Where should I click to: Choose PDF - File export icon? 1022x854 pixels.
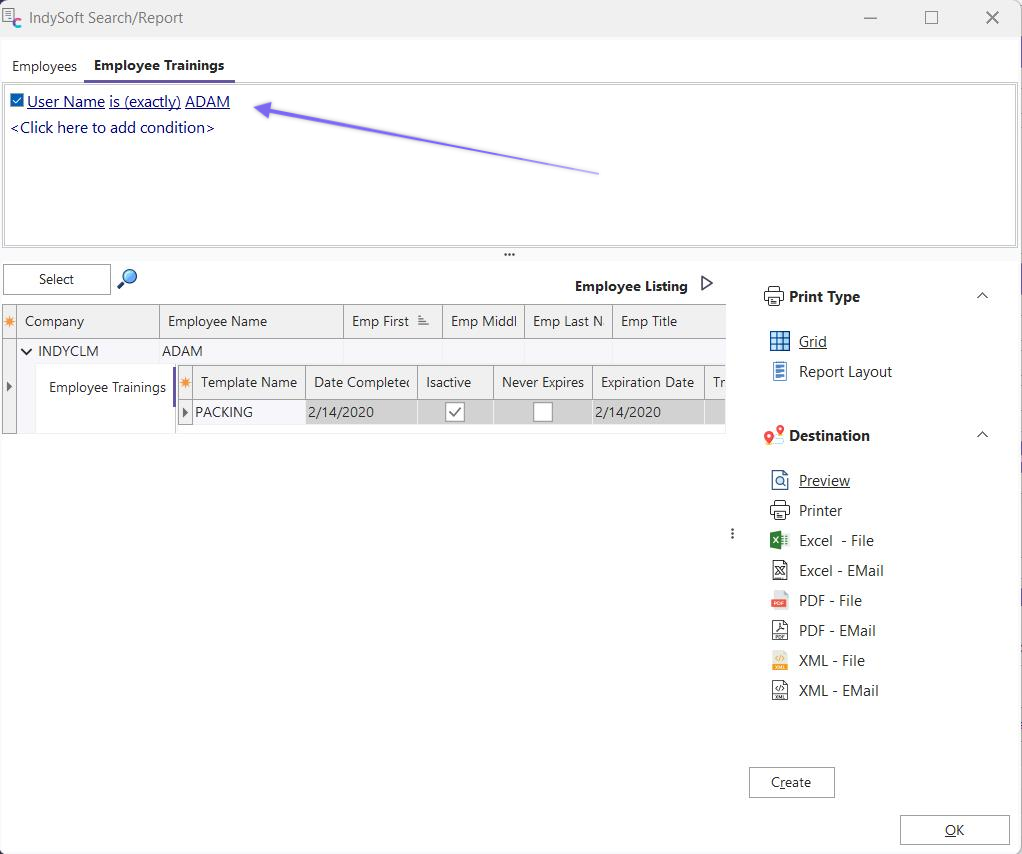tap(780, 600)
